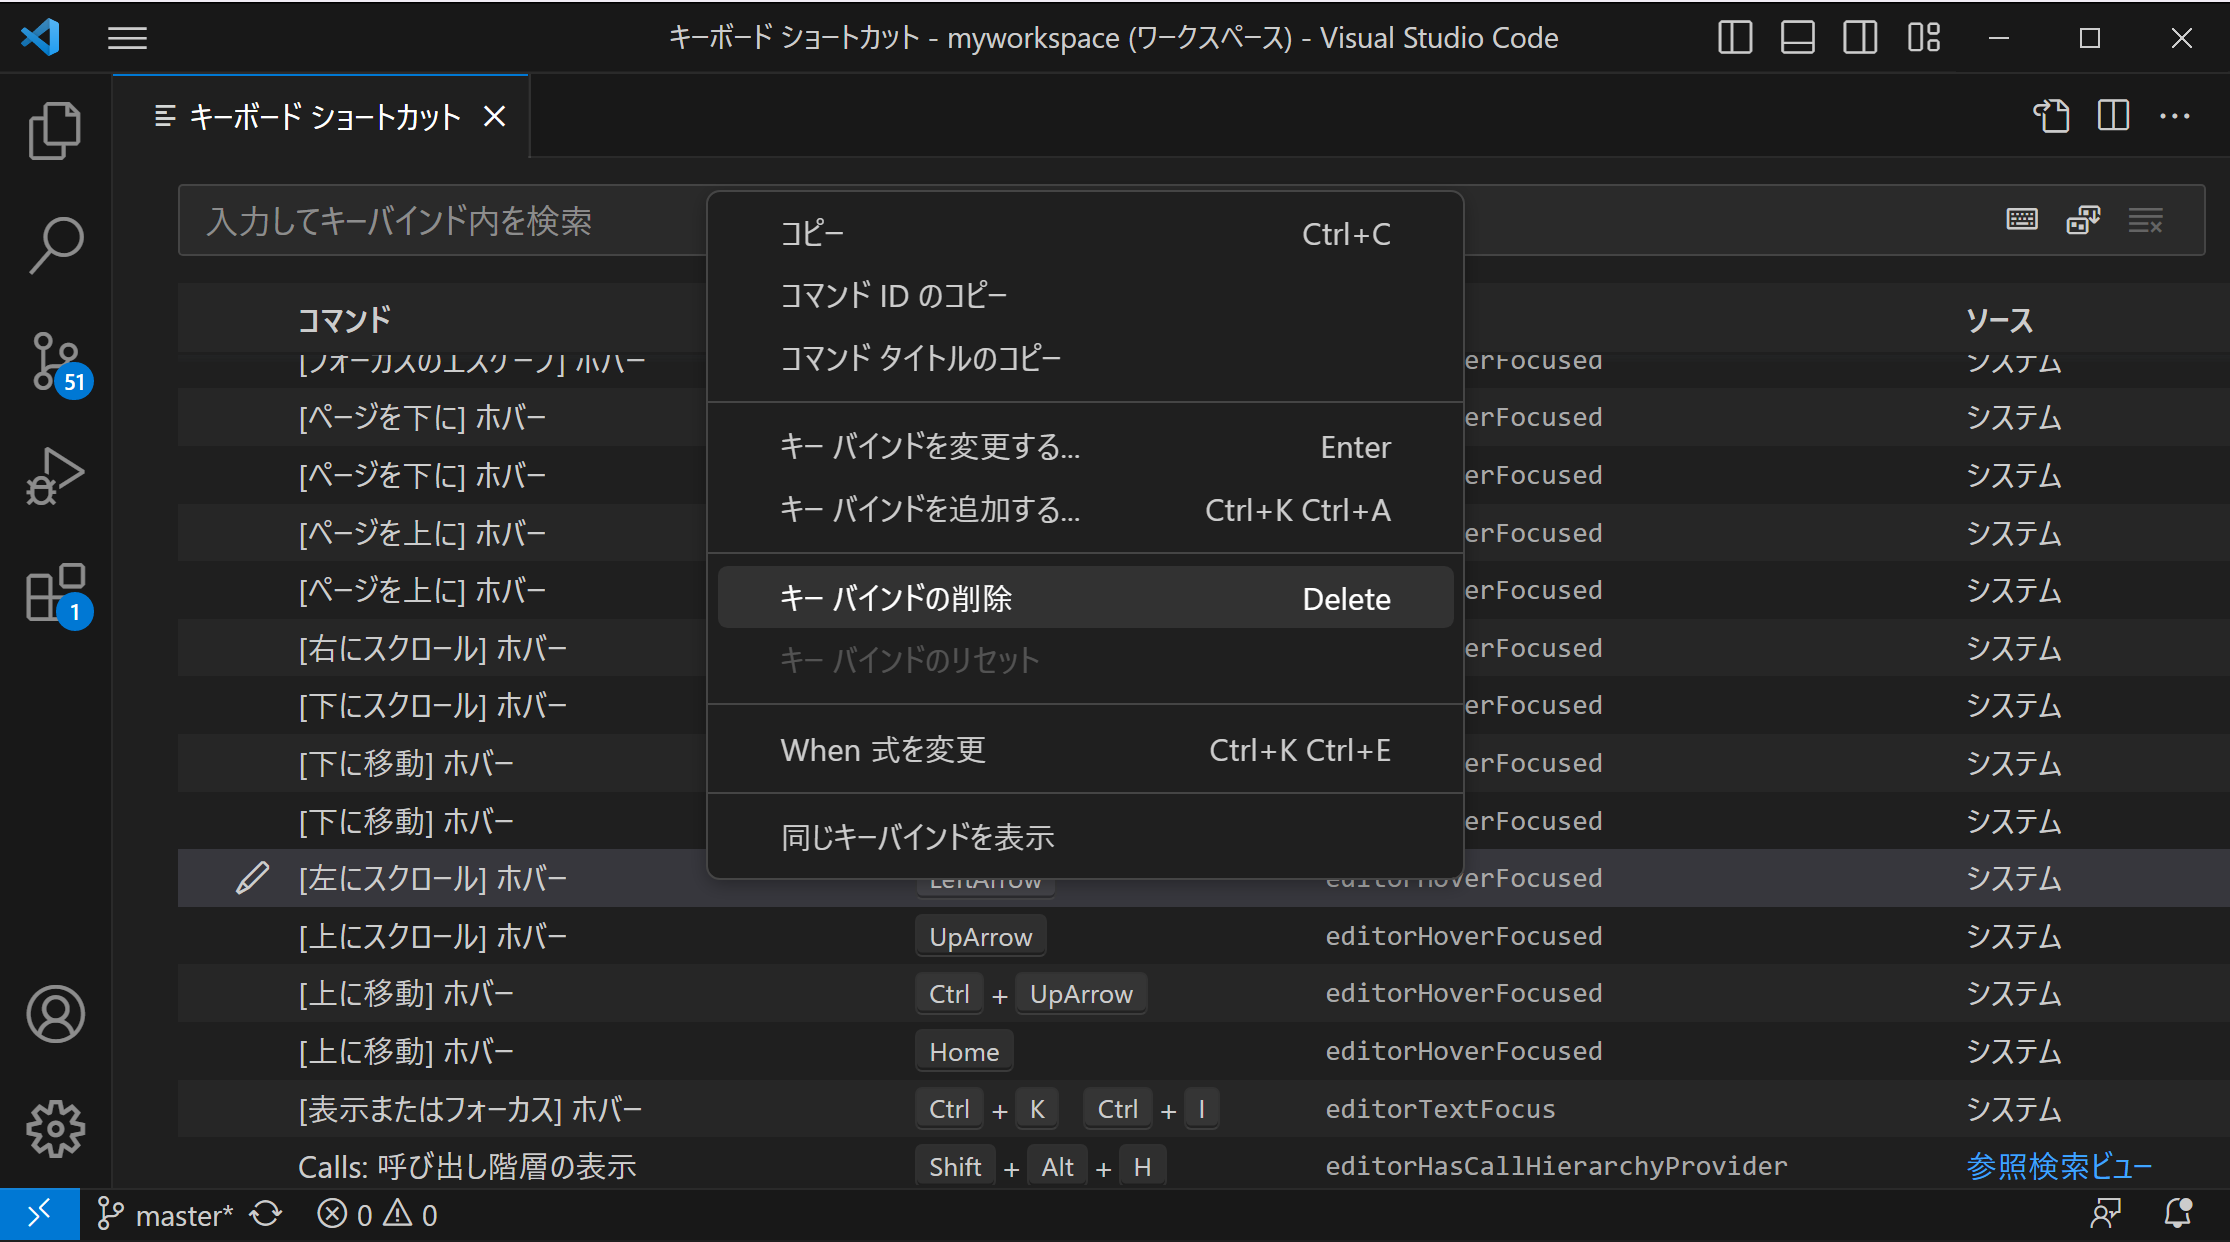The width and height of the screenshot is (2230, 1242).
Task: Click the editorTextFocus when-condition cell
Action: [1440, 1109]
